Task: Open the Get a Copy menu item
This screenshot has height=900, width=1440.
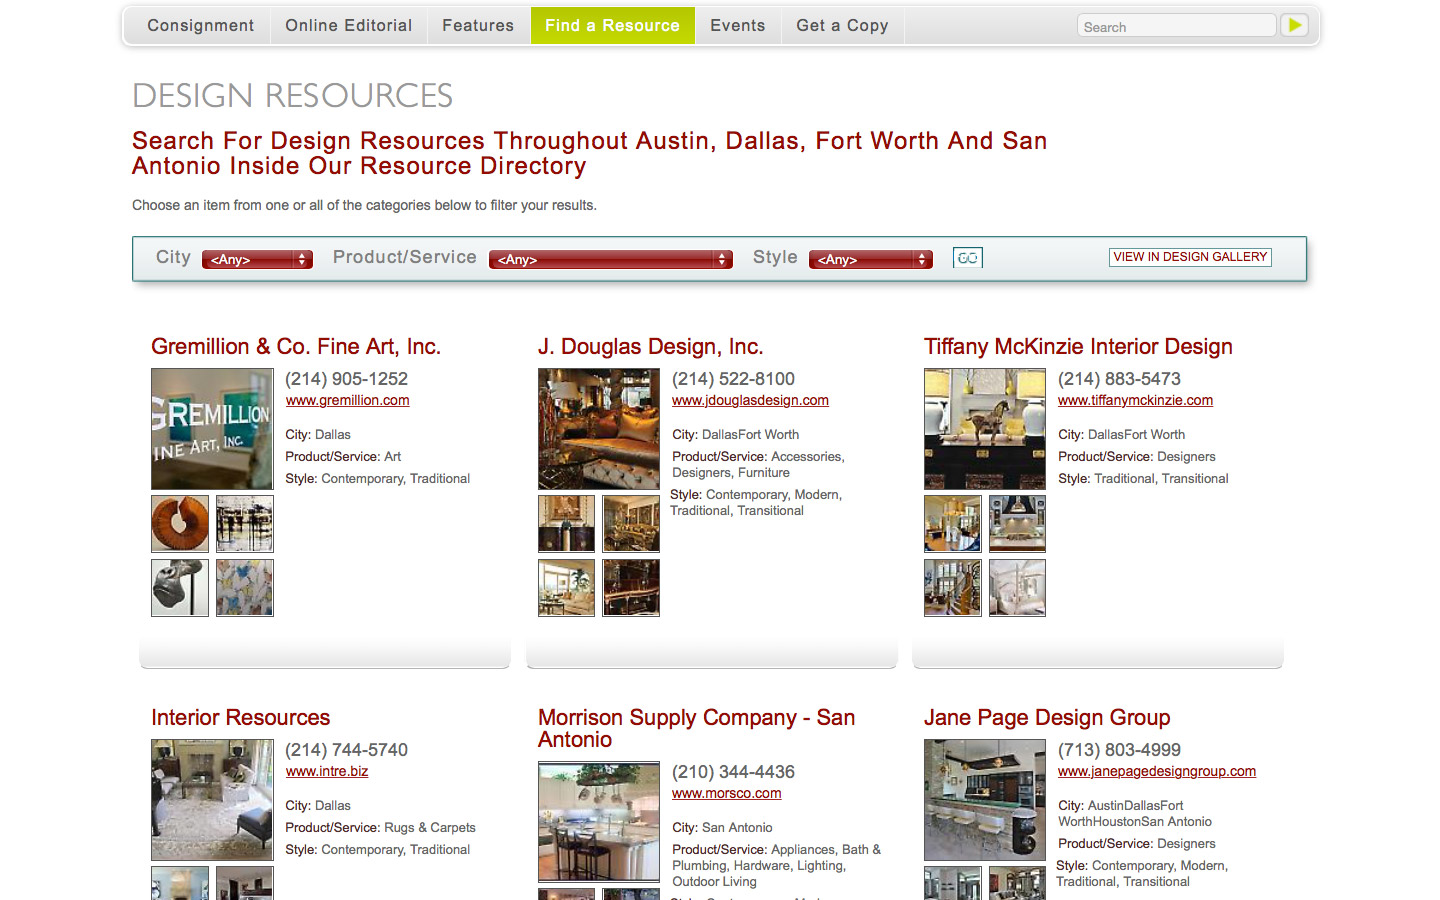Action: pos(842,26)
